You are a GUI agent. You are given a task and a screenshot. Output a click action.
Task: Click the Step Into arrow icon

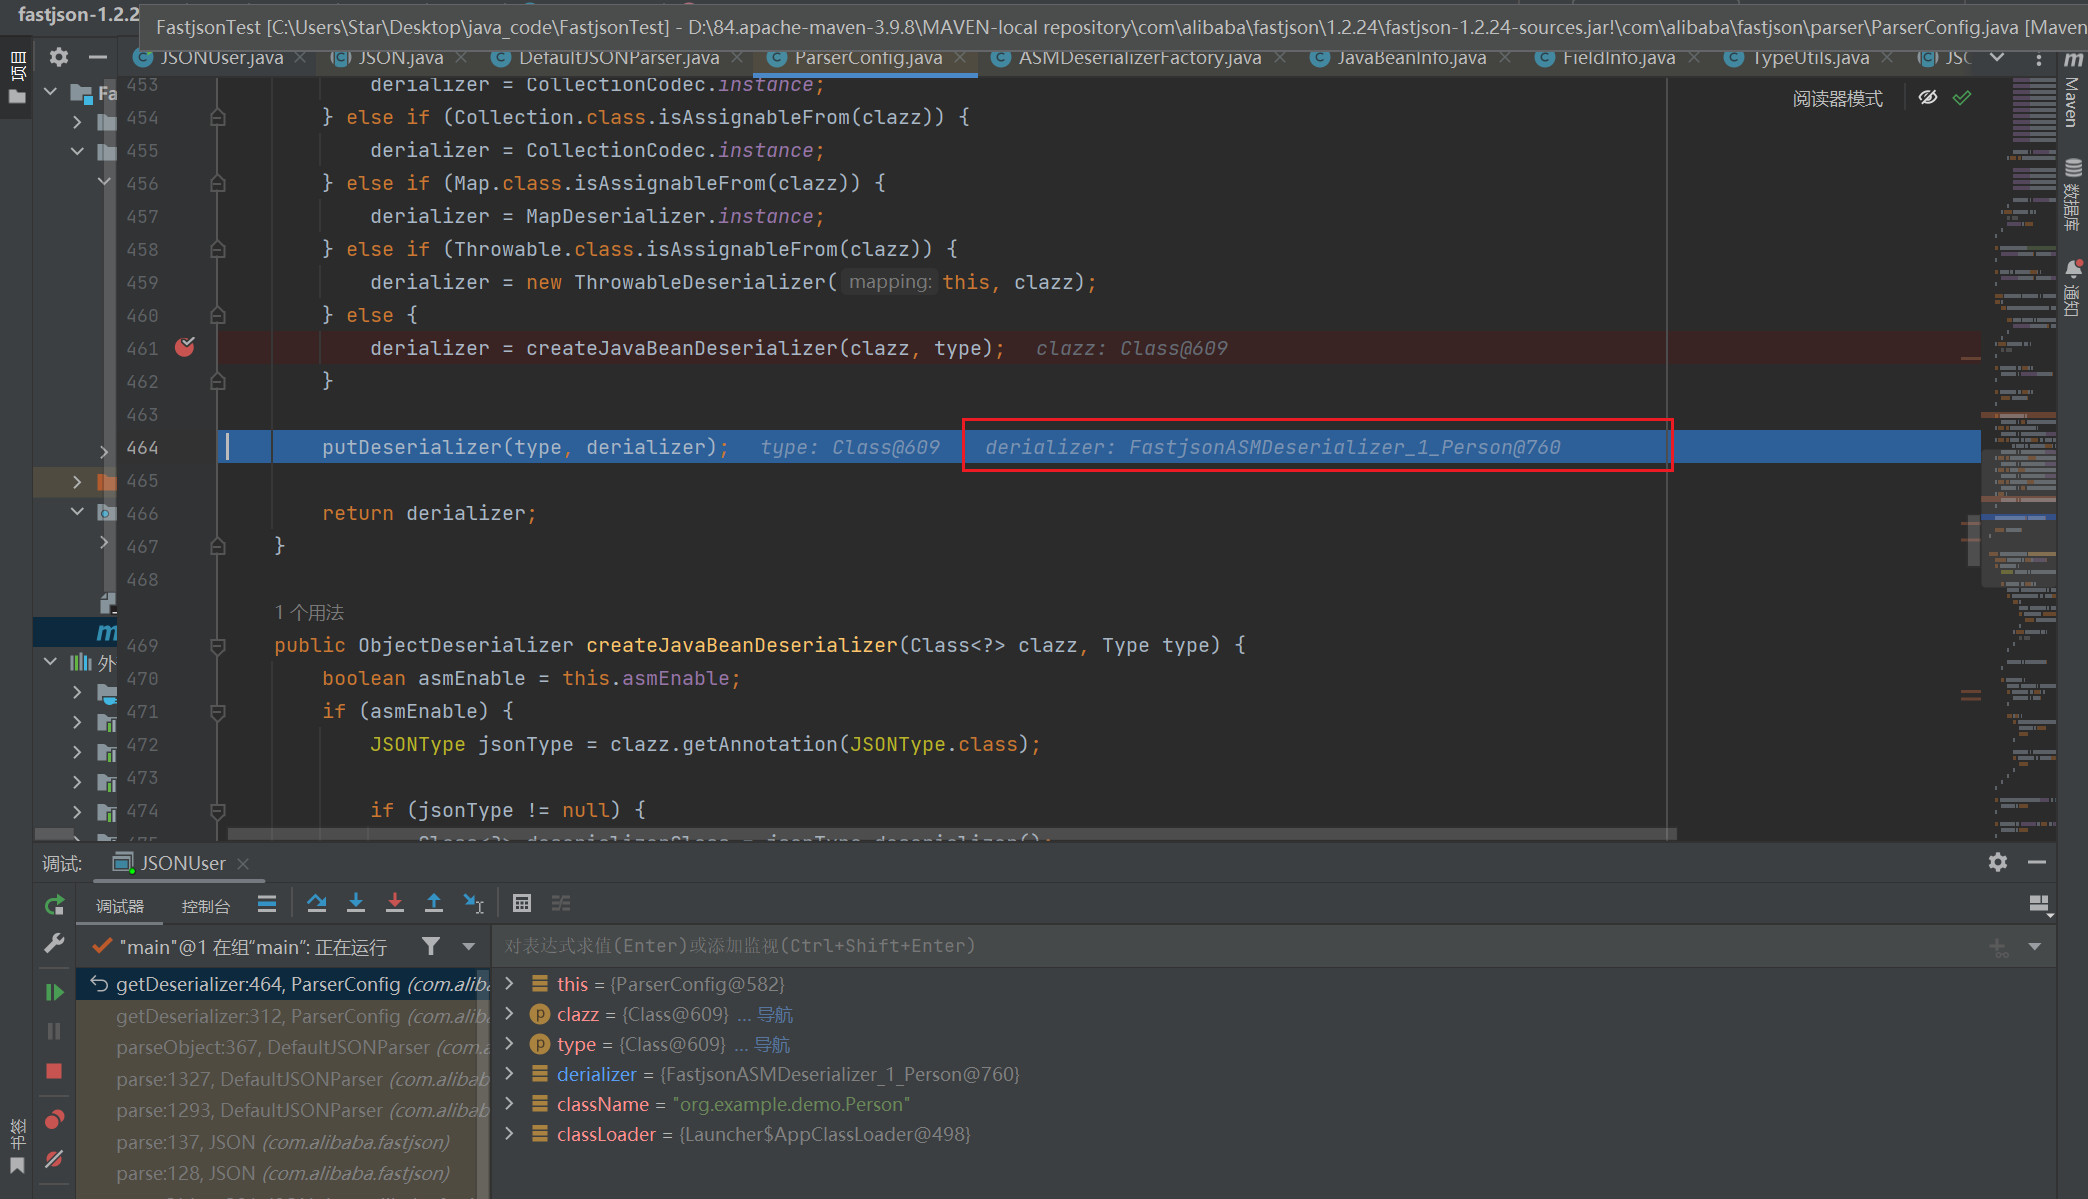[x=355, y=903]
